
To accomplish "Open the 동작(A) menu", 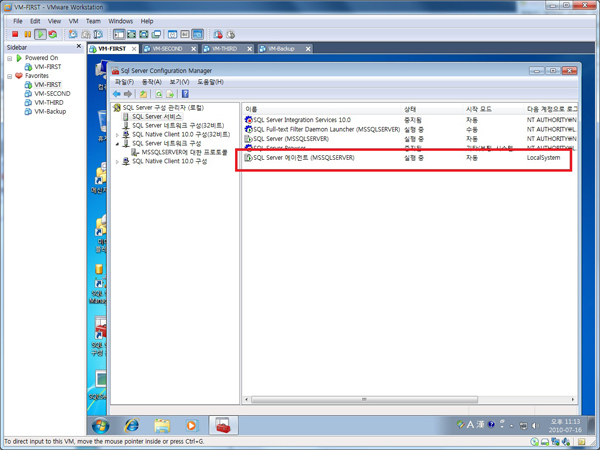I will click(152, 82).
